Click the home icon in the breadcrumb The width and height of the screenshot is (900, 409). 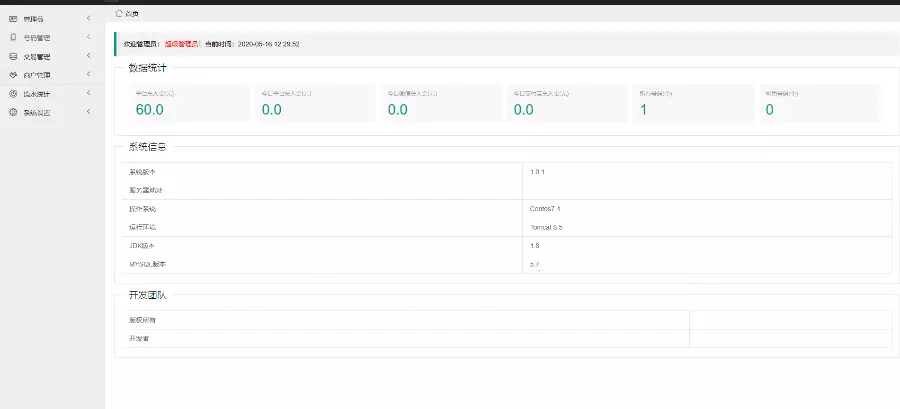tap(119, 14)
